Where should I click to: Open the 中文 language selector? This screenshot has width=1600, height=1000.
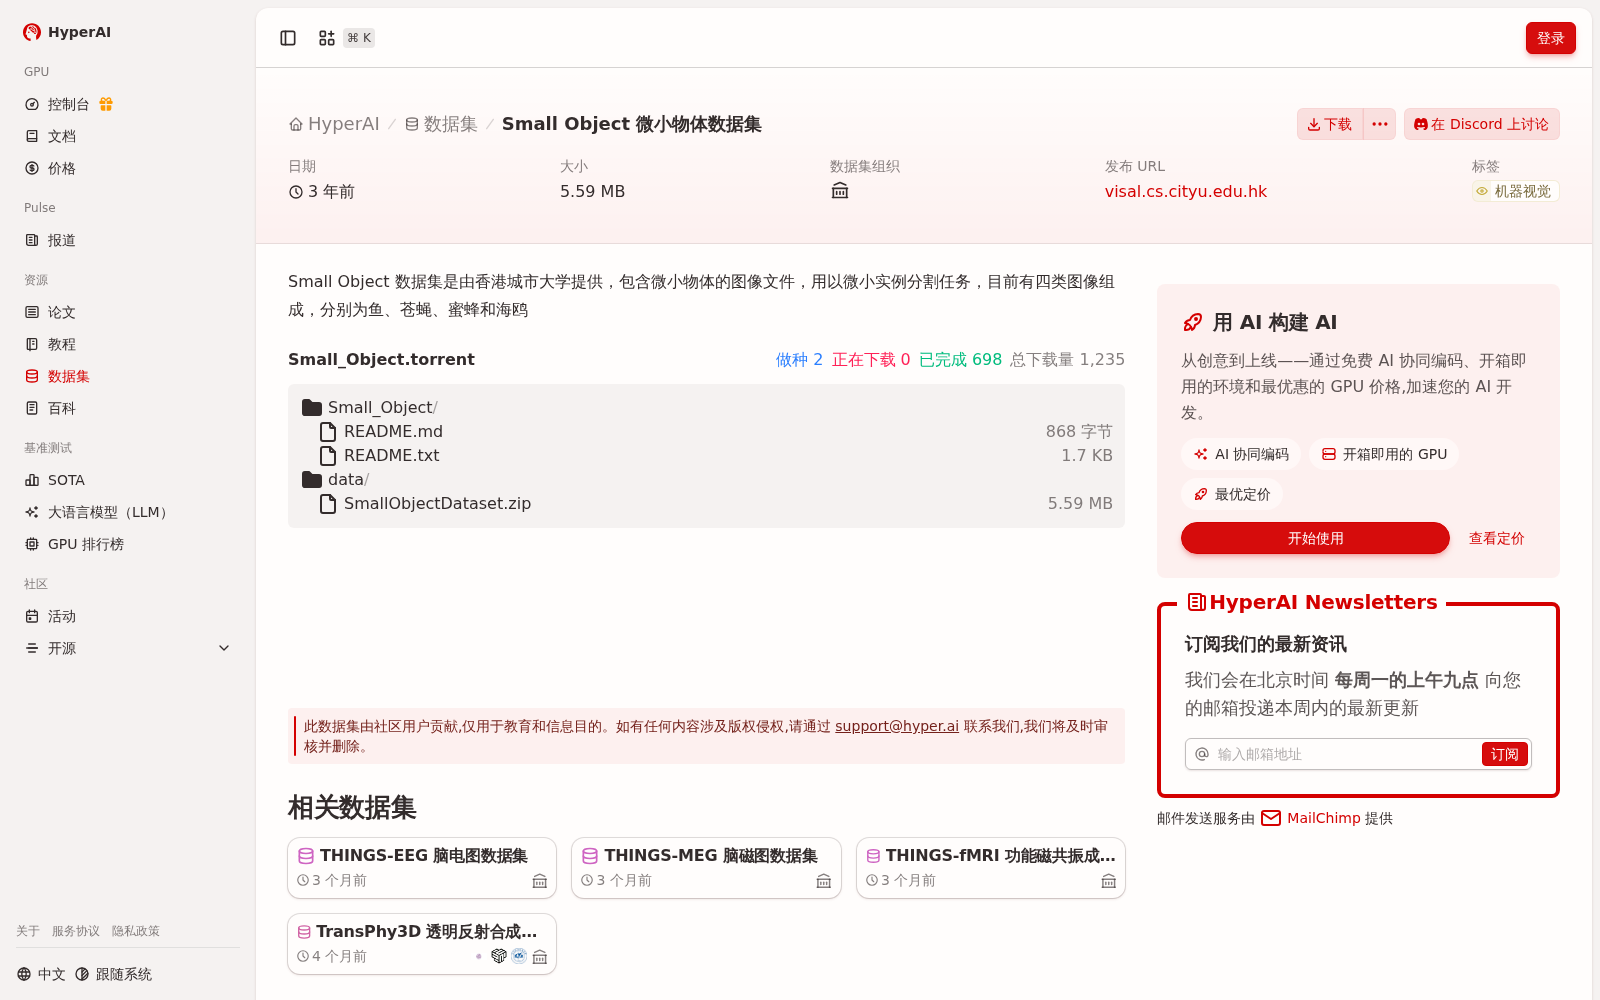tap(41, 974)
